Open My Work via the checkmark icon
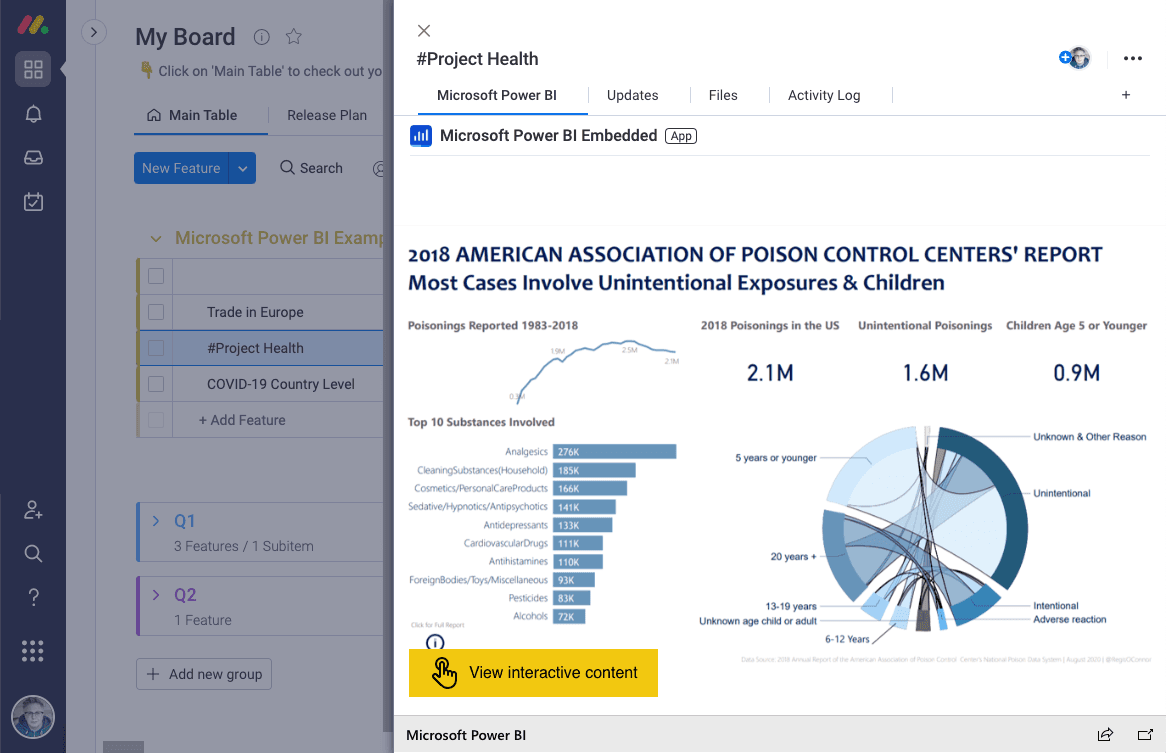Image resolution: width=1166 pixels, height=753 pixels. tap(33, 201)
